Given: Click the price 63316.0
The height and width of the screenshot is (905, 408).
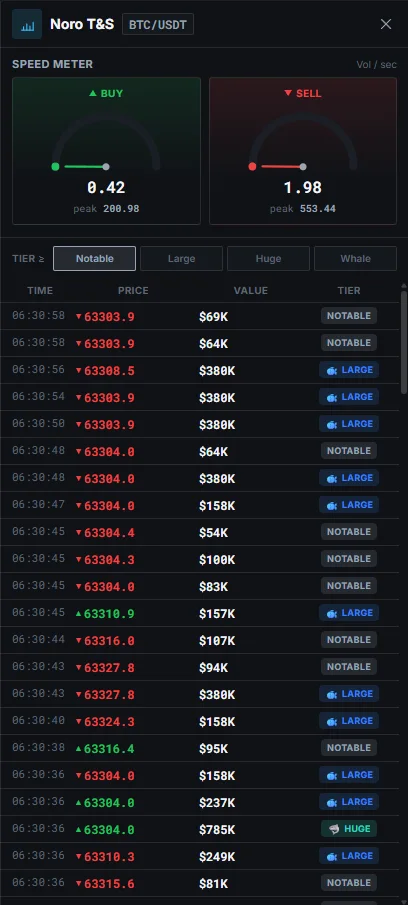Looking at the screenshot, I should click(x=109, y=641).
